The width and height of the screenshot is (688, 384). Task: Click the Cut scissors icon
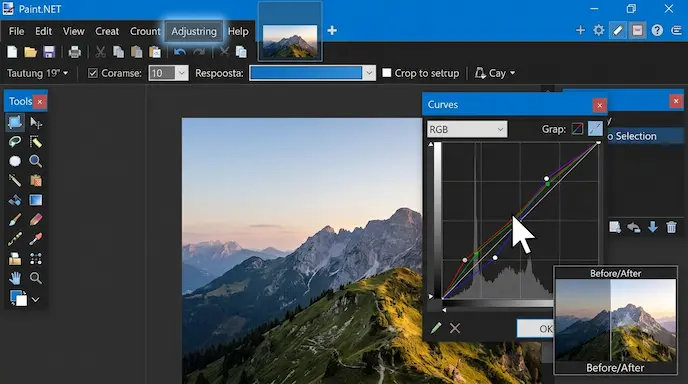click(x=100, y=52)
